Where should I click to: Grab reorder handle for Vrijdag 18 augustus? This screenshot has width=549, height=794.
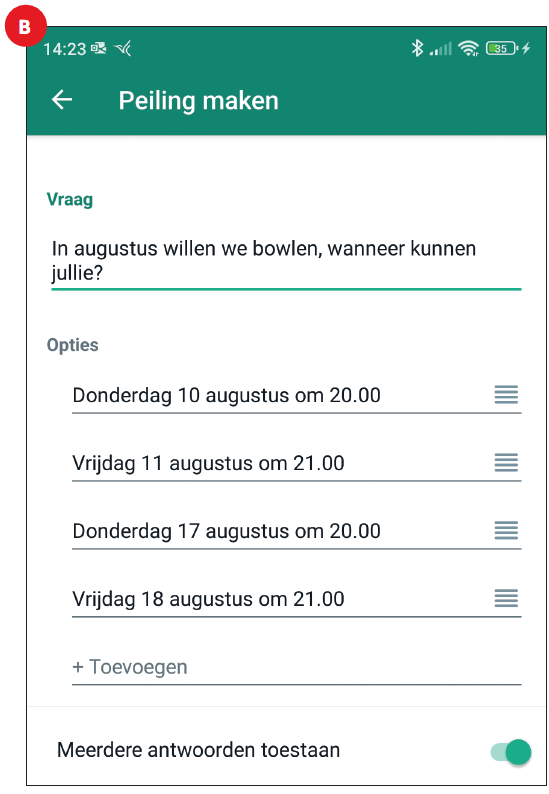(506, 598)
